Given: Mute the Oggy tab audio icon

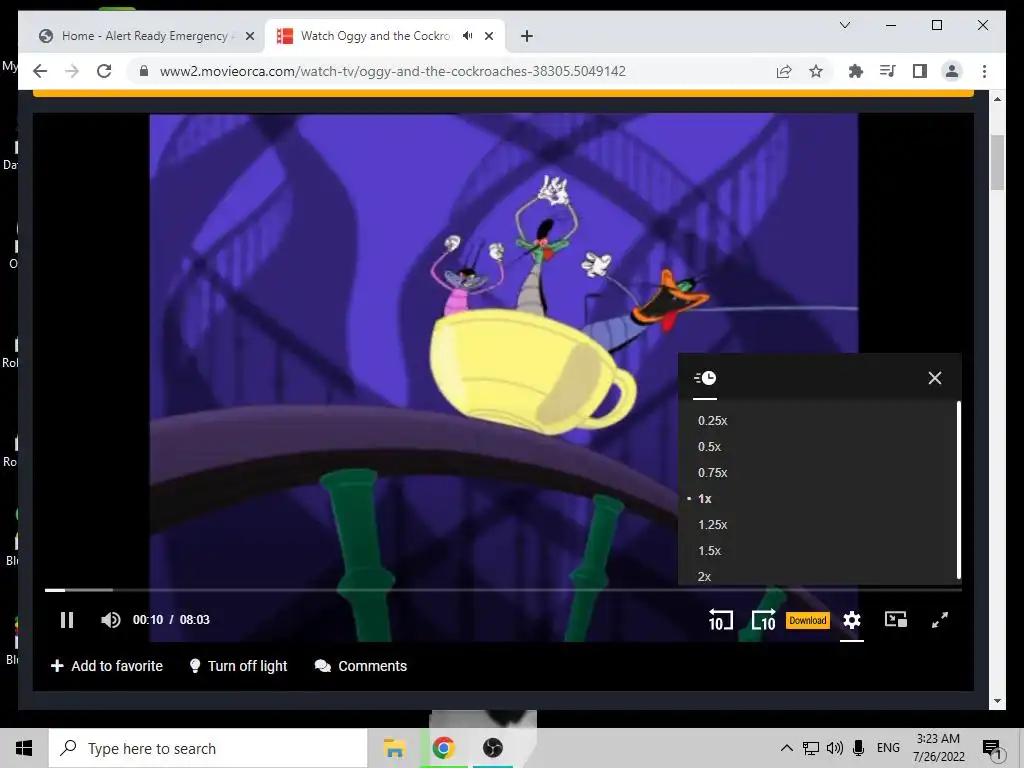Looking at the screenshot, I should pos(468,36).
